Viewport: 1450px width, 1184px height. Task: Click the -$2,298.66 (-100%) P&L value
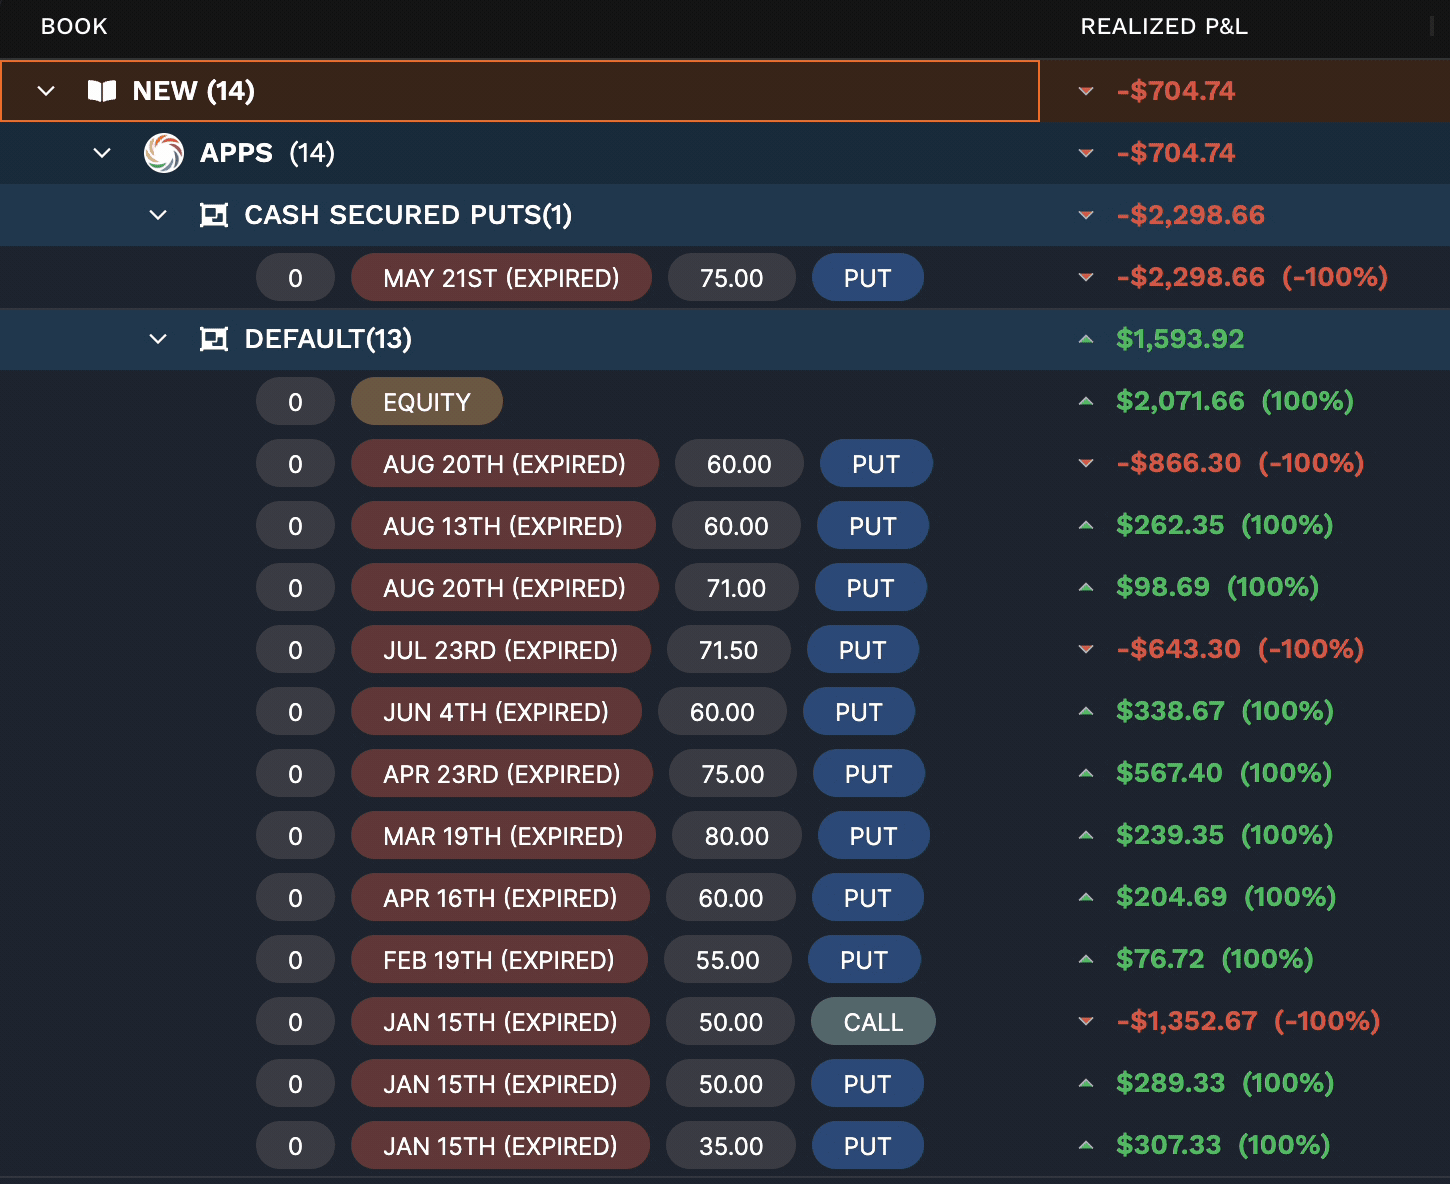pos(1252,277)
